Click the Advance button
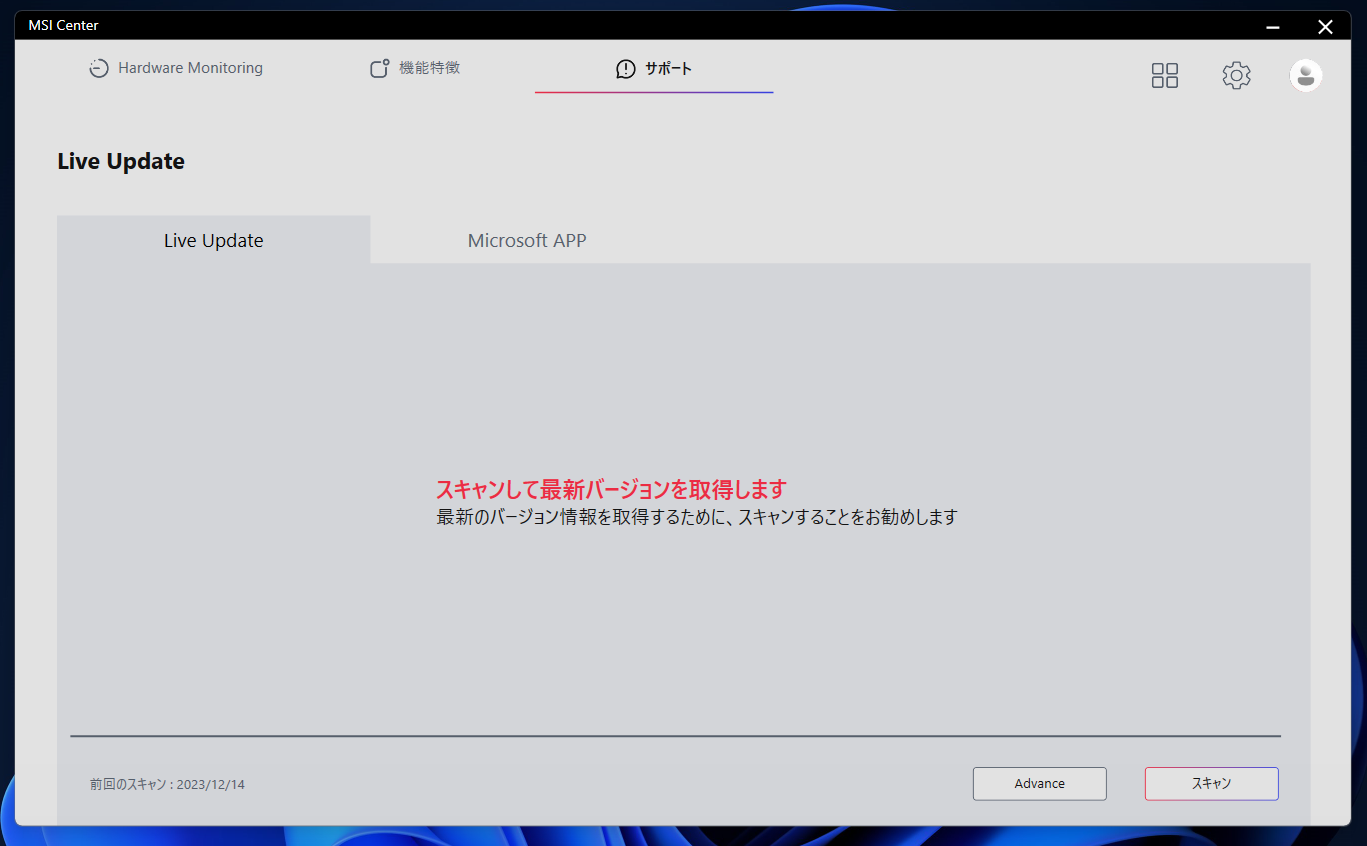The height and width of the screenshot is (846, 1367). point(1040,784)
